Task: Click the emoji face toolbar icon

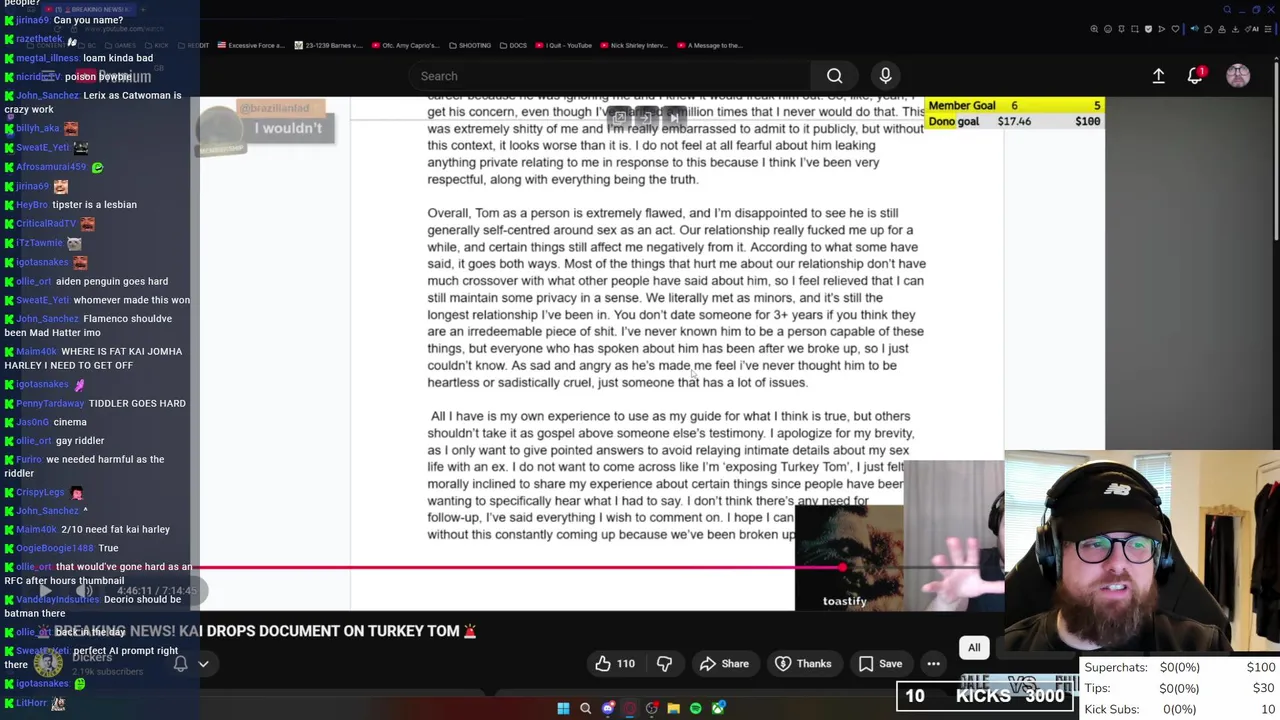Action: (x=1108, y=29)
